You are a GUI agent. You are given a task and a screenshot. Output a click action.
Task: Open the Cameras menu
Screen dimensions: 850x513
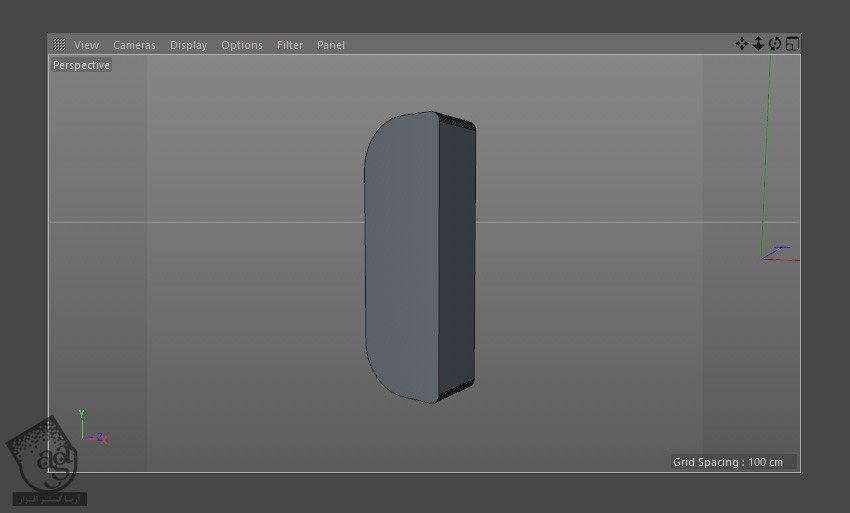tap(134, 45)
